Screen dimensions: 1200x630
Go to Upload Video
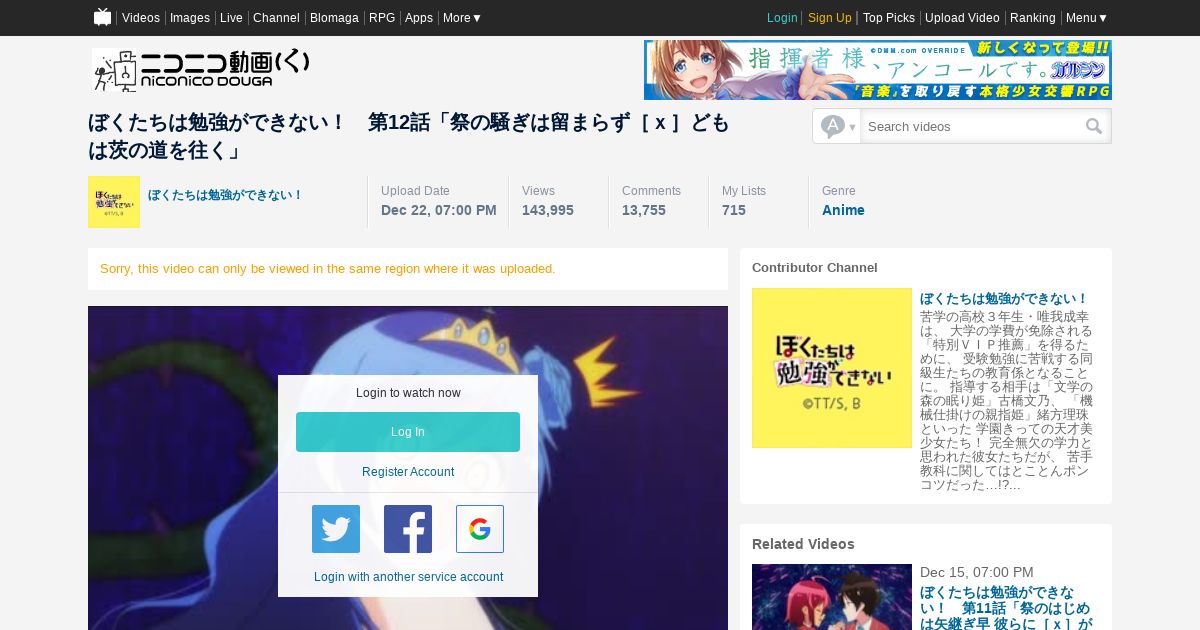point(962,18)
